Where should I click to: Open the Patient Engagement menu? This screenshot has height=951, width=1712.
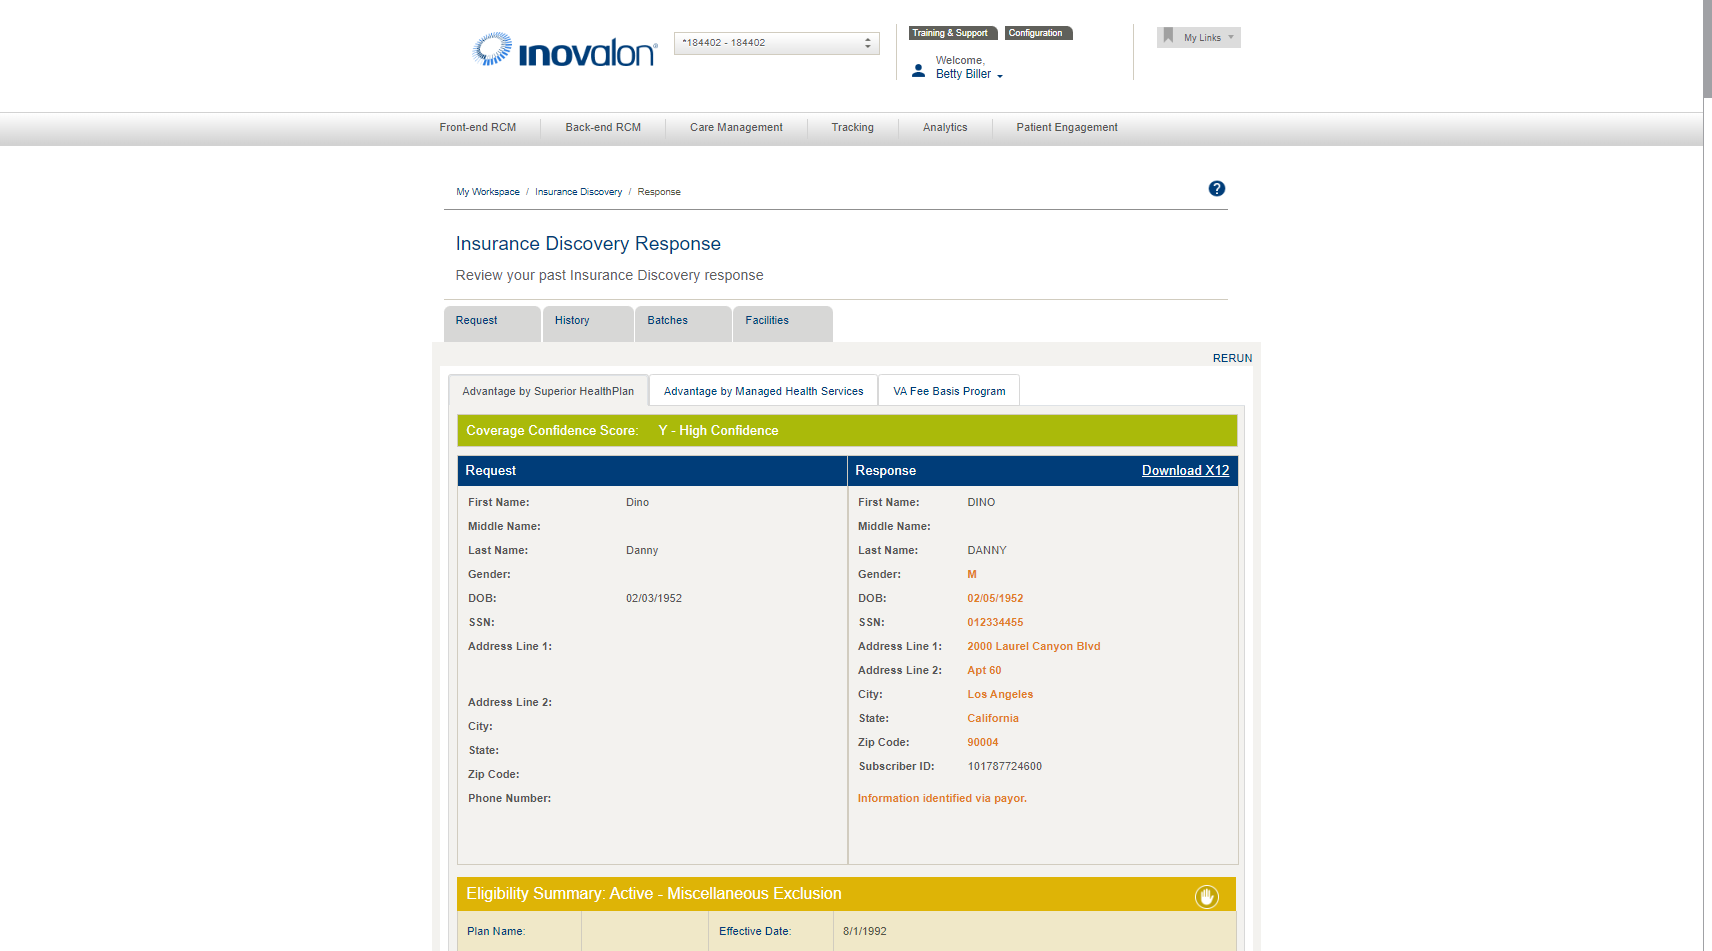coord(1066,127)
